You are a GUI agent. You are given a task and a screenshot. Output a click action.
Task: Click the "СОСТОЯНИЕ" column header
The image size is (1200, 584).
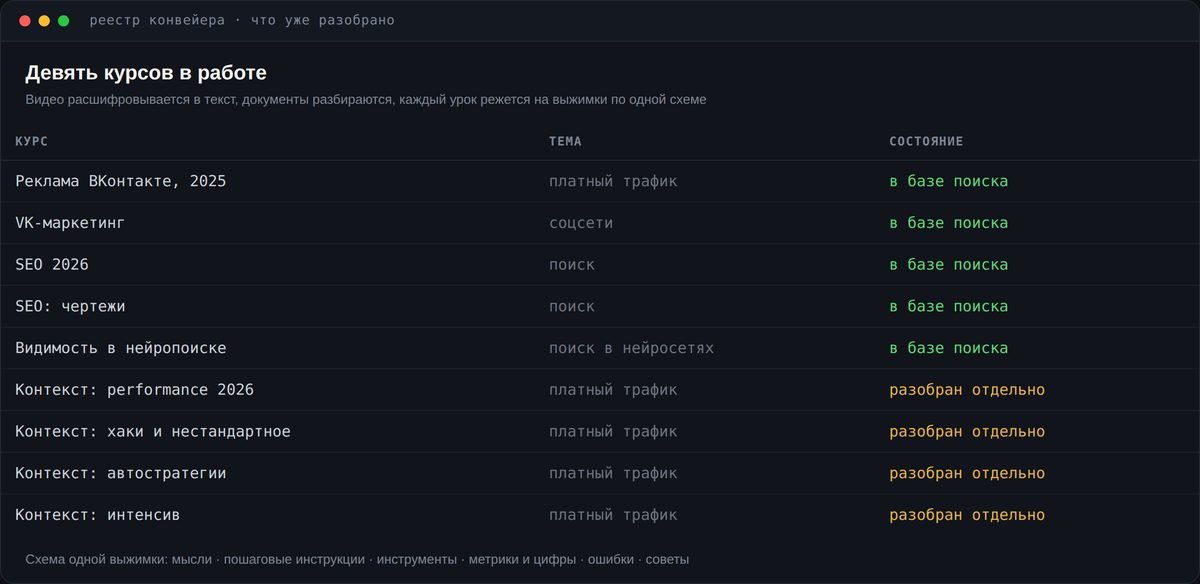[x=926, y=142]
